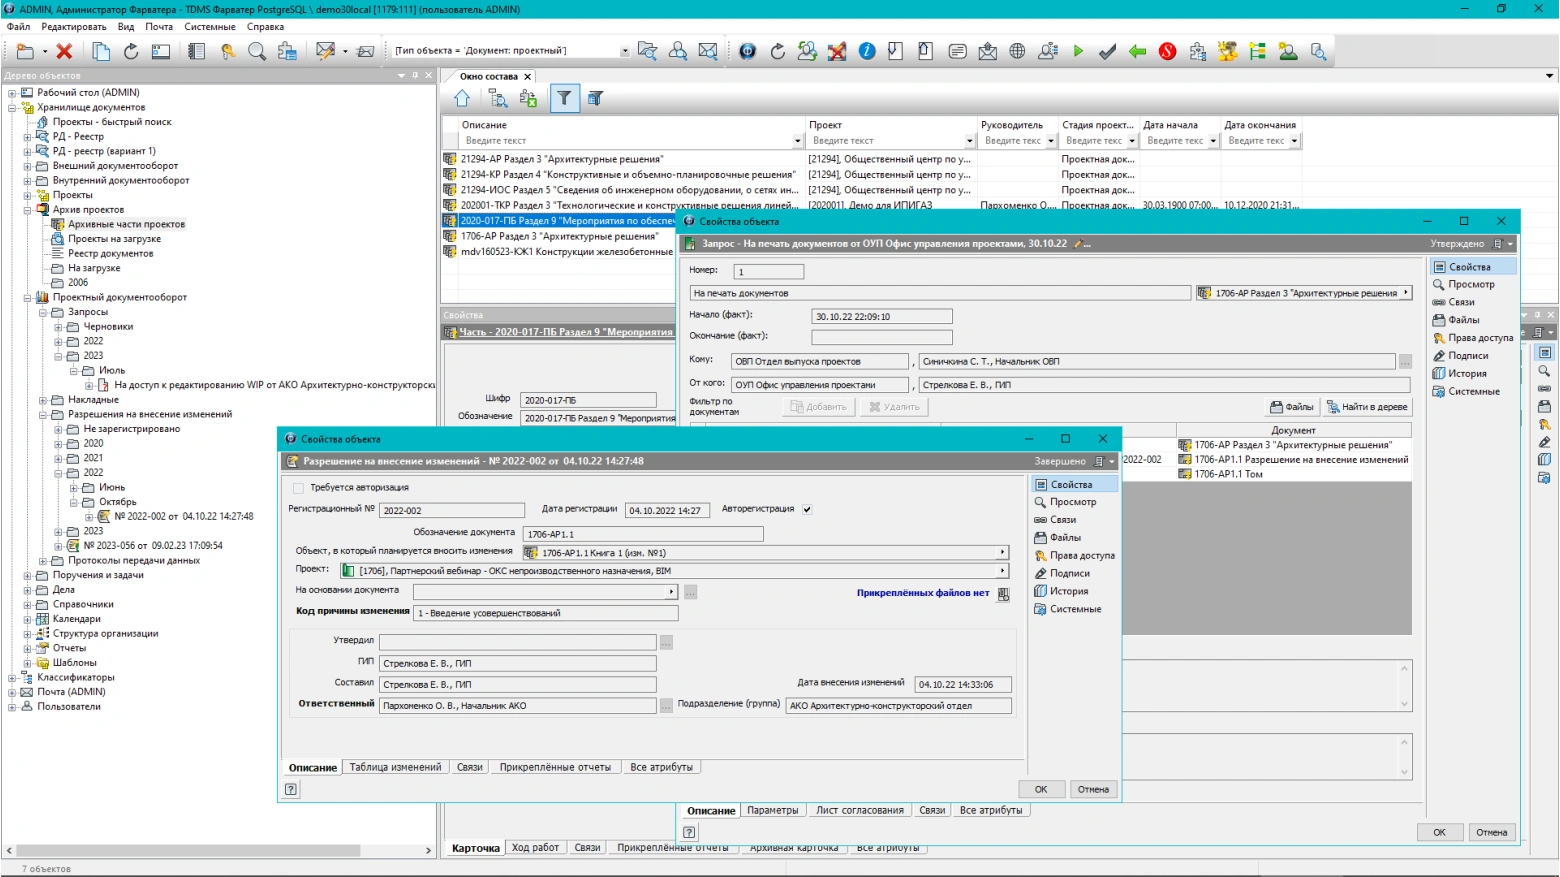Viewport: 1560px width, 877px height.
Task: Click the green play arrow toolbar icon
Action: (x=1078, y=51)
